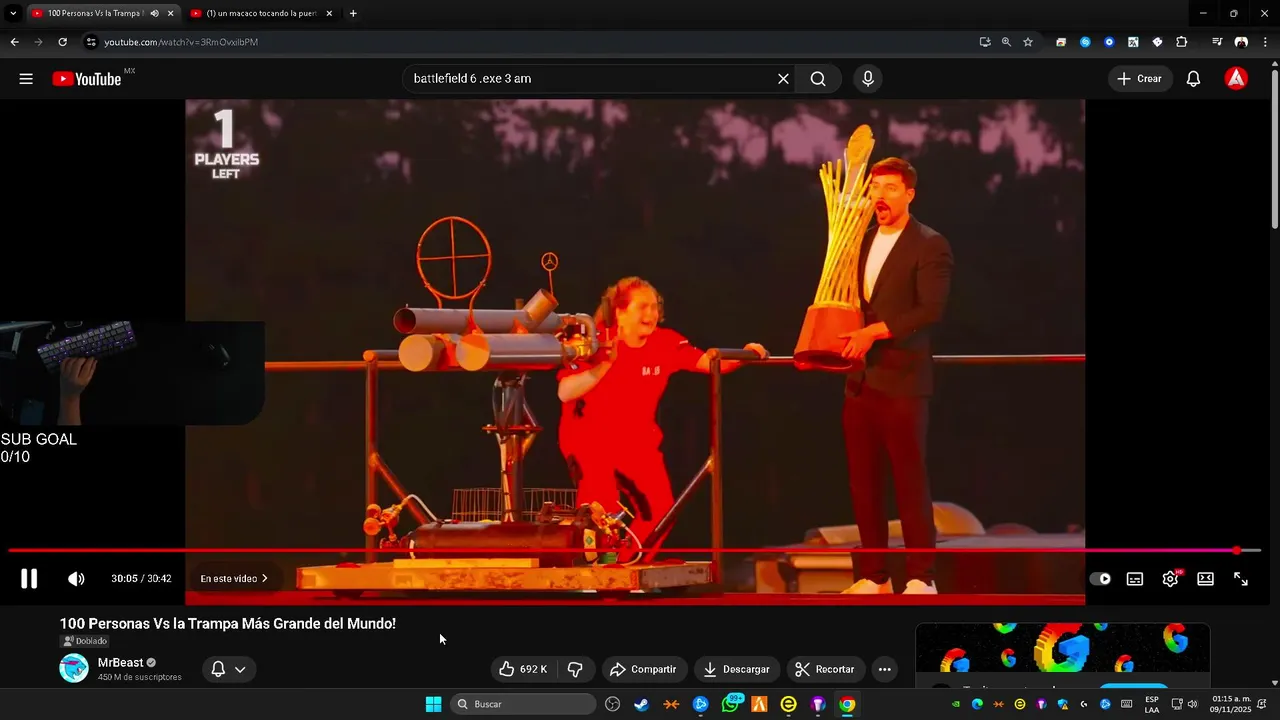
Task: Open MrBeast channel avatar
Action: point(74,668)
